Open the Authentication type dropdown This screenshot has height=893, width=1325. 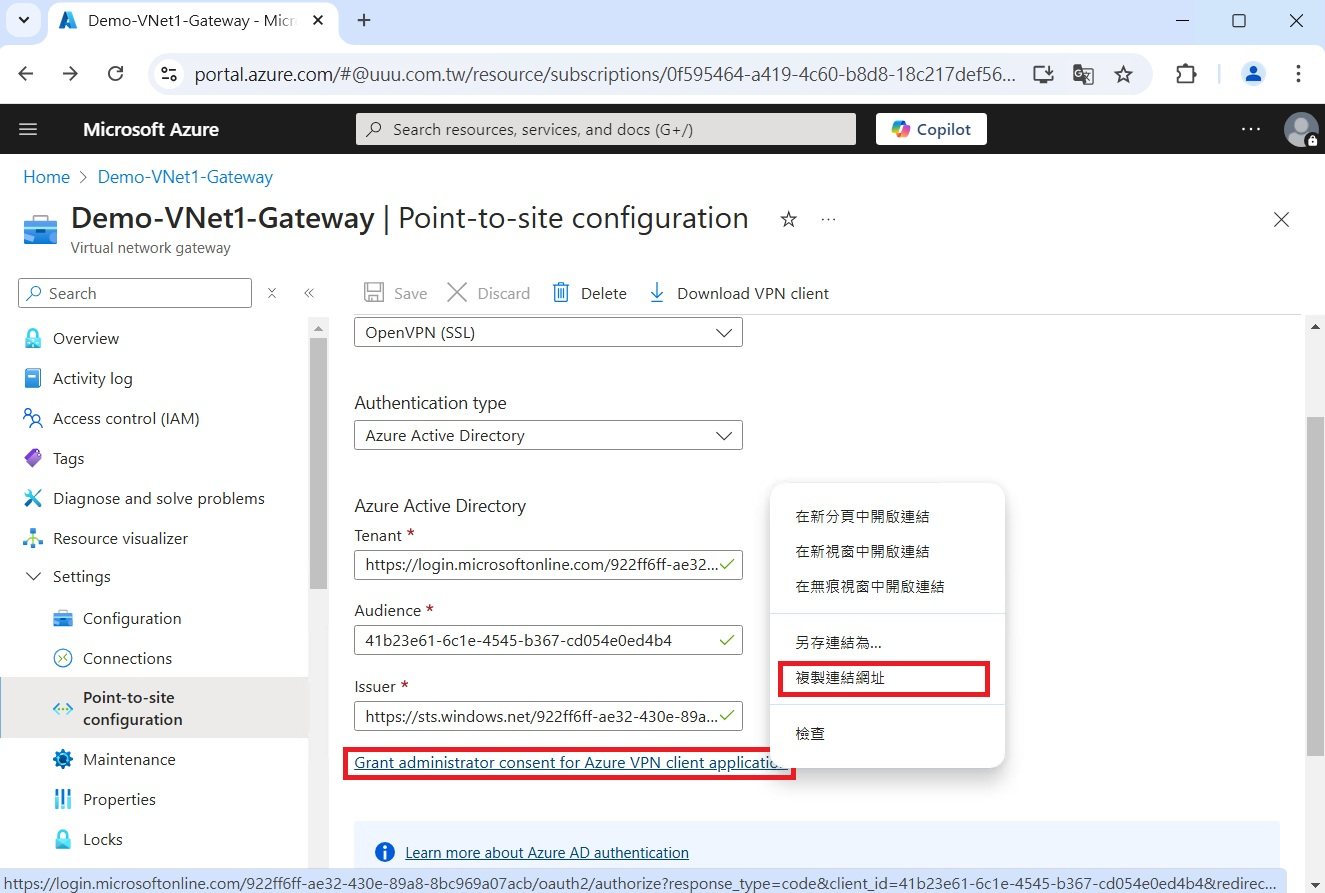[548, 436]
